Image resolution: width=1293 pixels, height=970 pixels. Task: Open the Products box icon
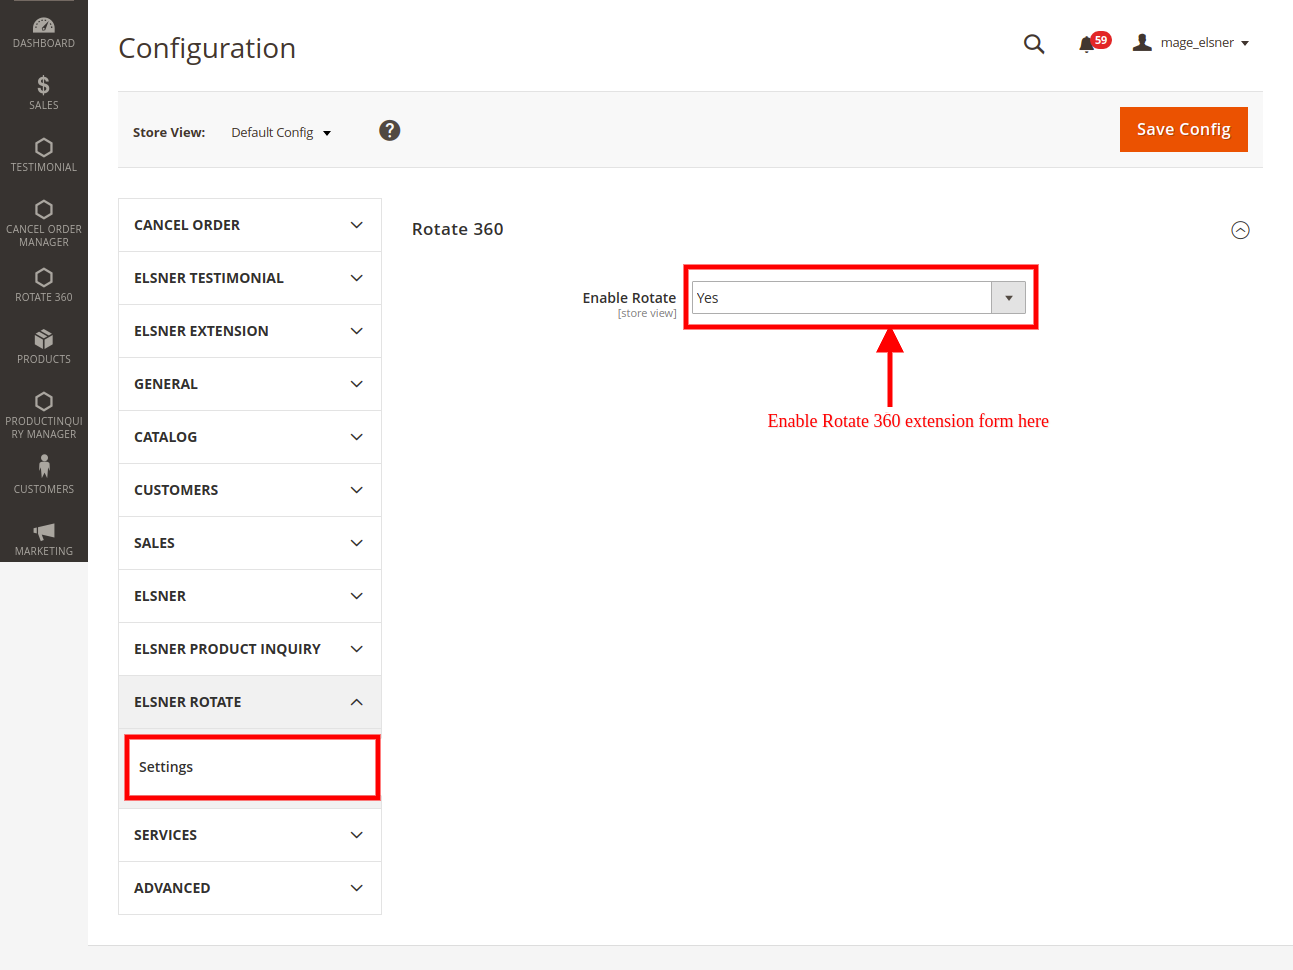43,346
